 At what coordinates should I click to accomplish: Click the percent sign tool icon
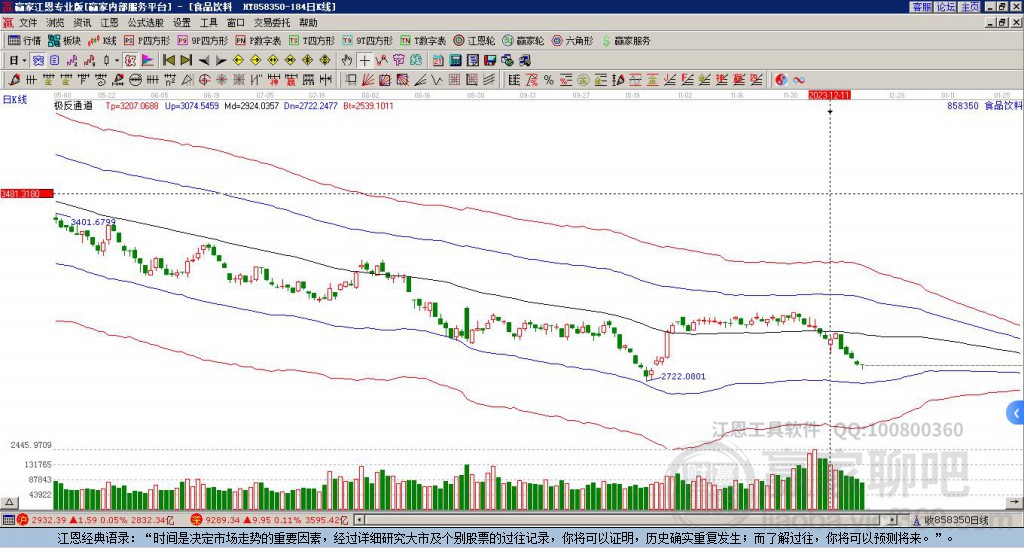click(549, 80)
